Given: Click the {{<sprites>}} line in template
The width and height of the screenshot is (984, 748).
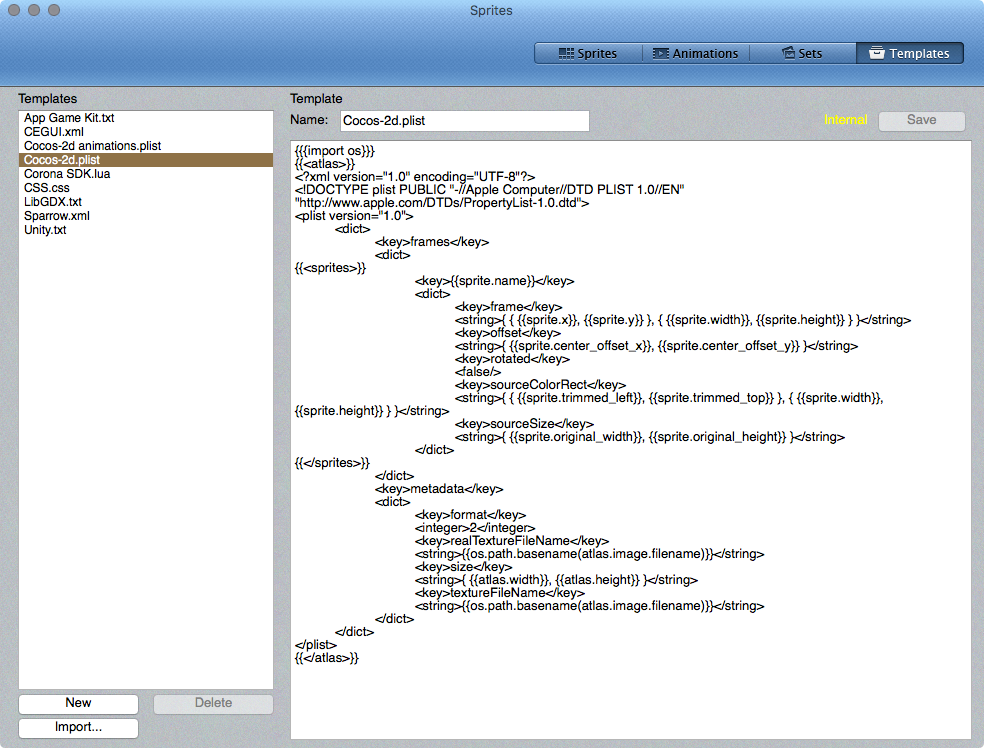Looking at the screenshot, I should coord(330,268).
